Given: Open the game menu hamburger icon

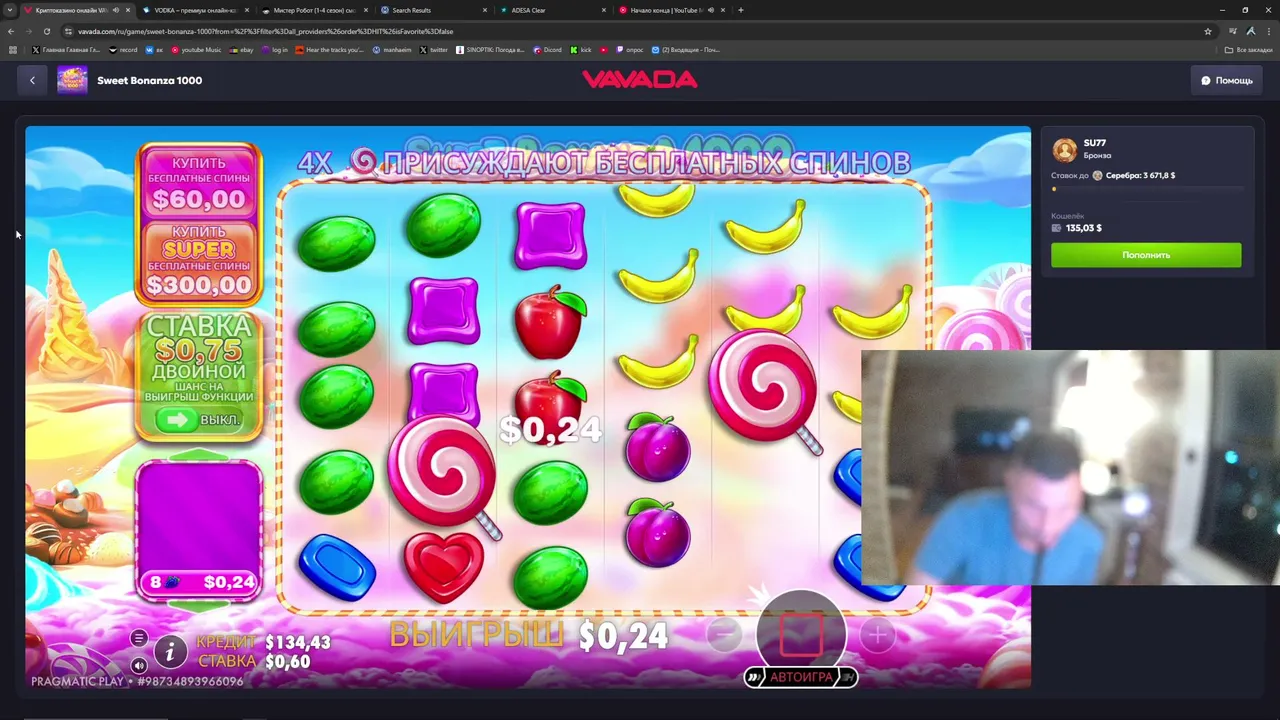Looking at the screenshot, I should coord(139,638).
